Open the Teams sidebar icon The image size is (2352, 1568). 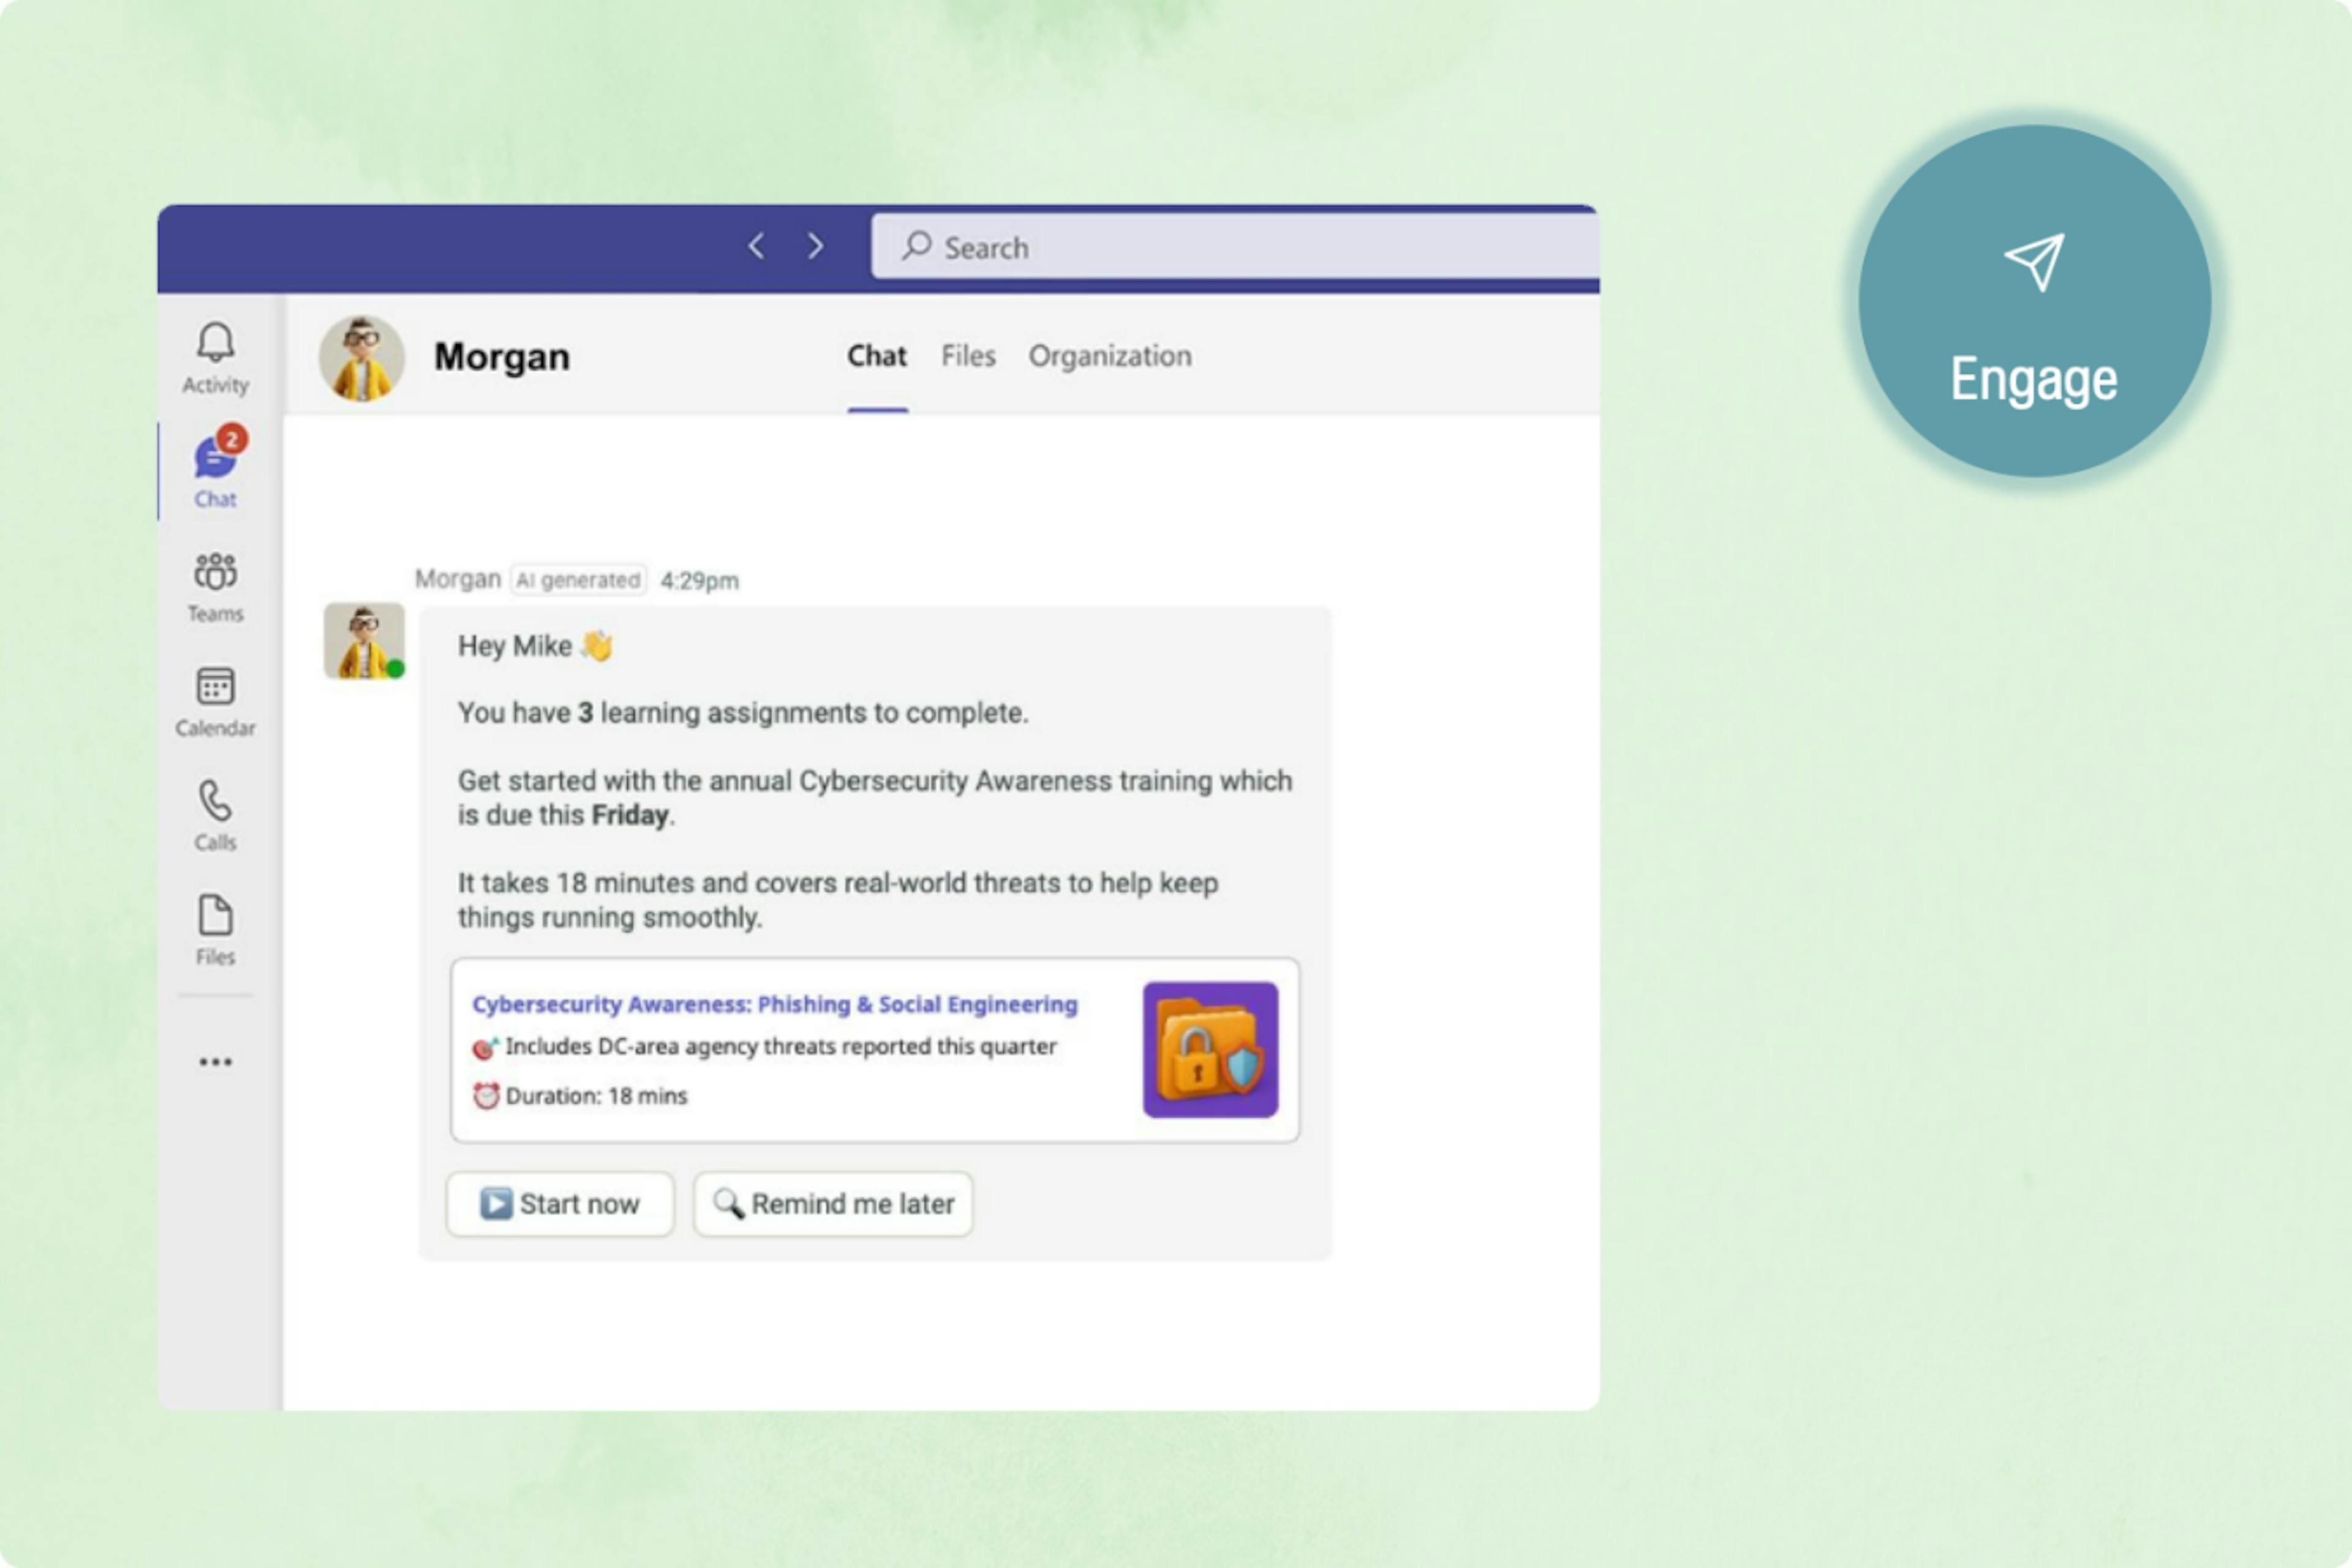[215, 586]
